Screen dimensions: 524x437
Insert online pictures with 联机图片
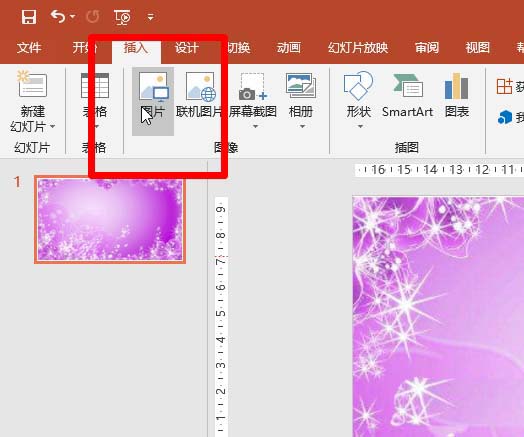point(200,96)
